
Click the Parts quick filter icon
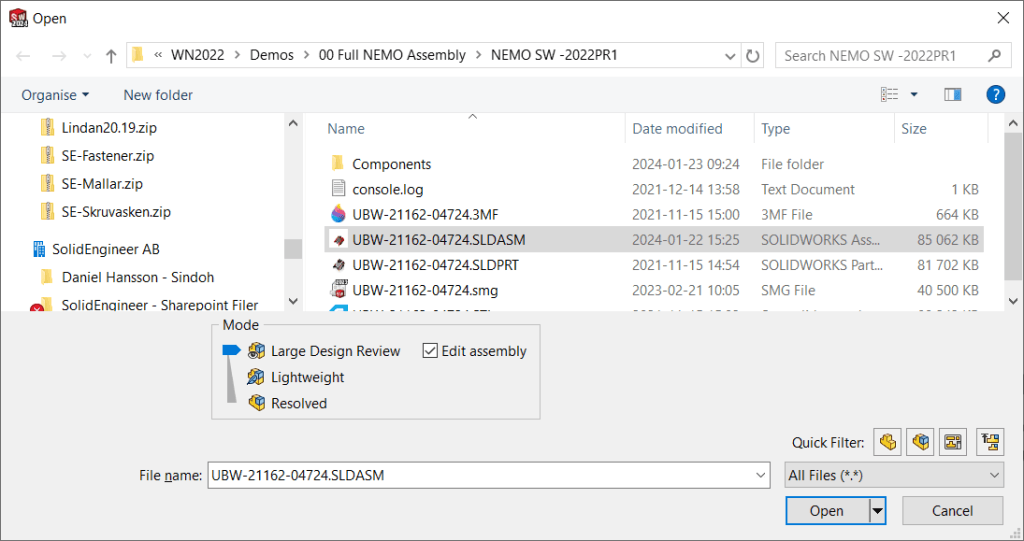pos(886,441)
